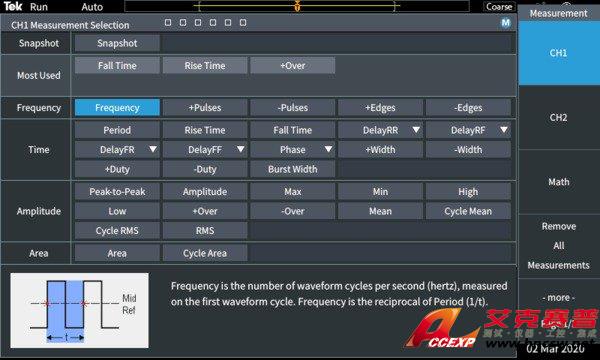This screenshot has height=360, width=600.
Task: Expand the DelayFF dropdown arrow
Action: [240, 149]
